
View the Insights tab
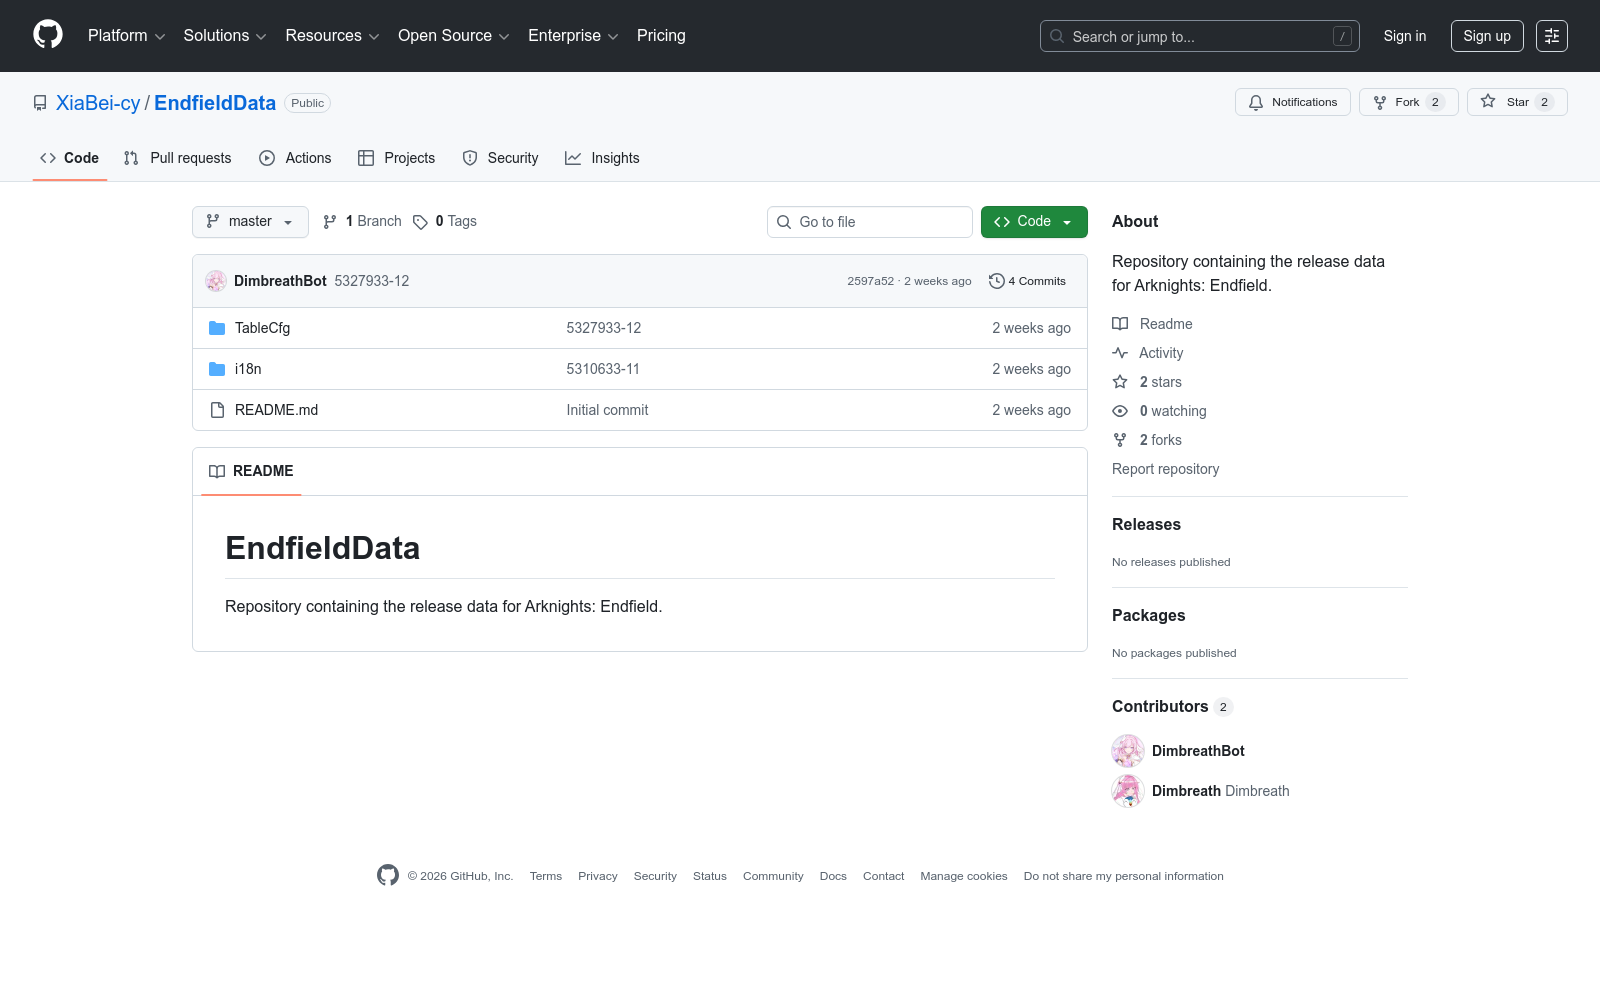[x=602, y=158]
